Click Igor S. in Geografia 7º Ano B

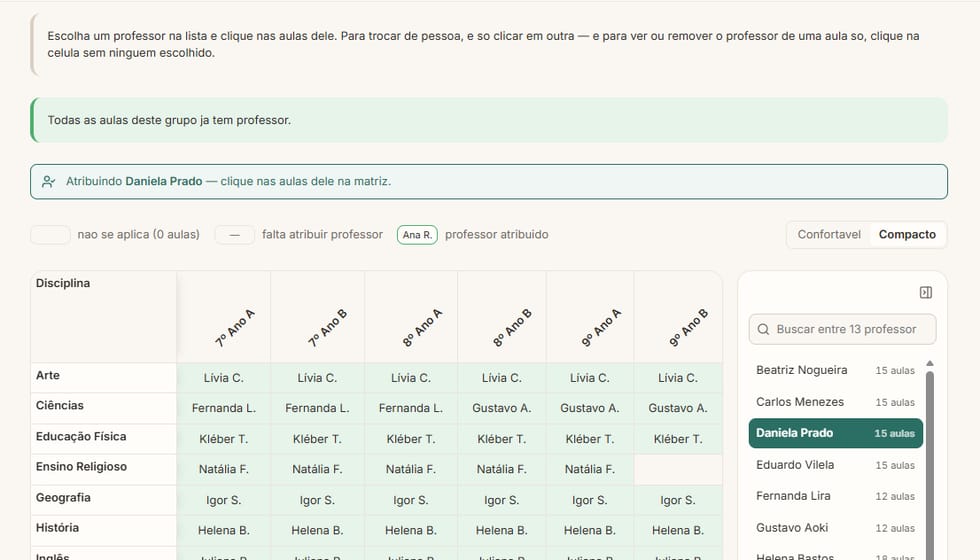click(318, 500)
